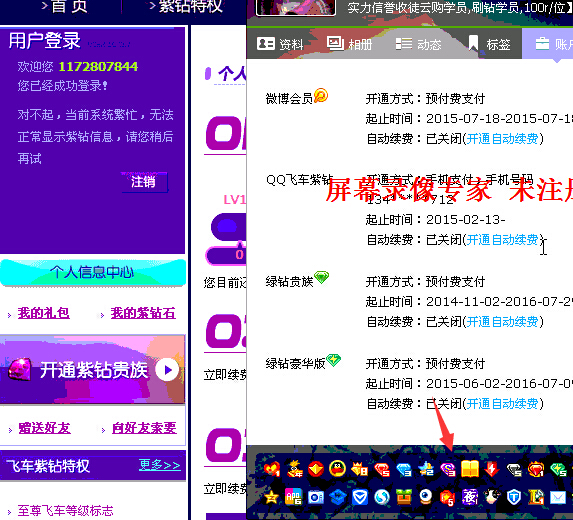This screenshot has width=573, height=520.
Task: Open the colorful App icon
Action: (x=293, y=497)
